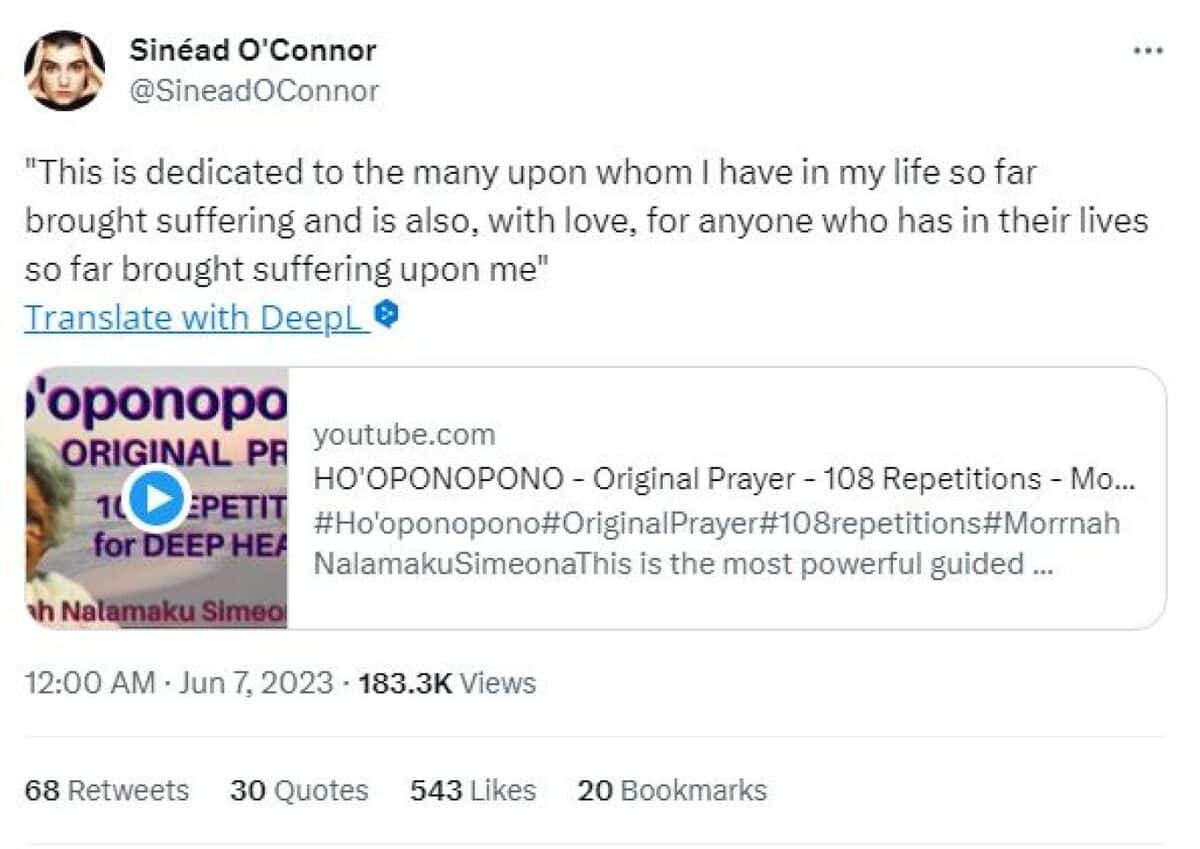Click the 68 Retweets counter
The height and width of the screenshot is (849, 1200).
point(107,790)
